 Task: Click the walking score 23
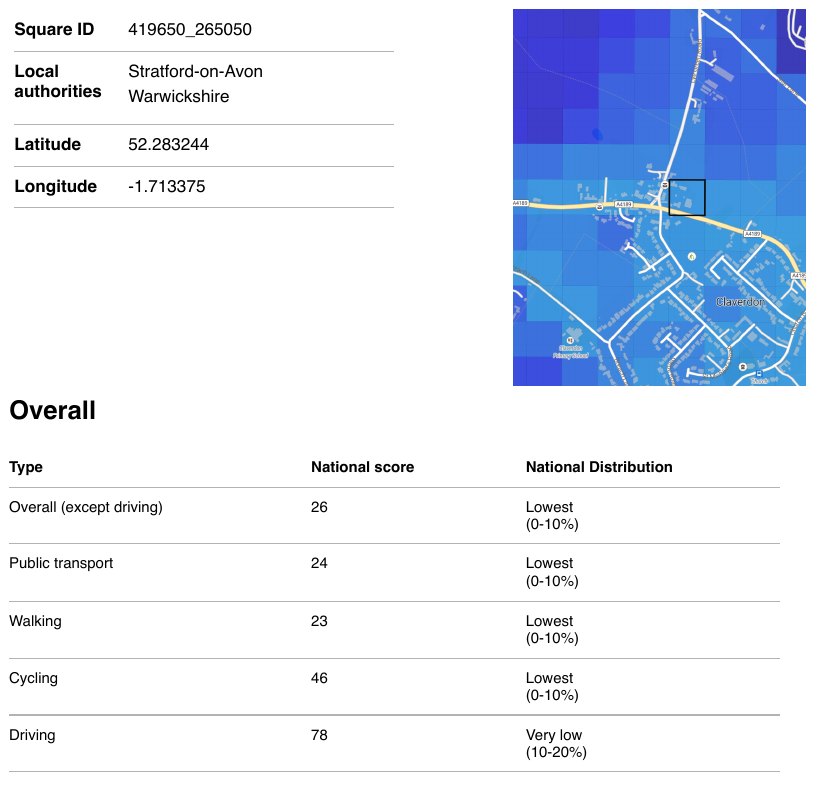[319, 621]
